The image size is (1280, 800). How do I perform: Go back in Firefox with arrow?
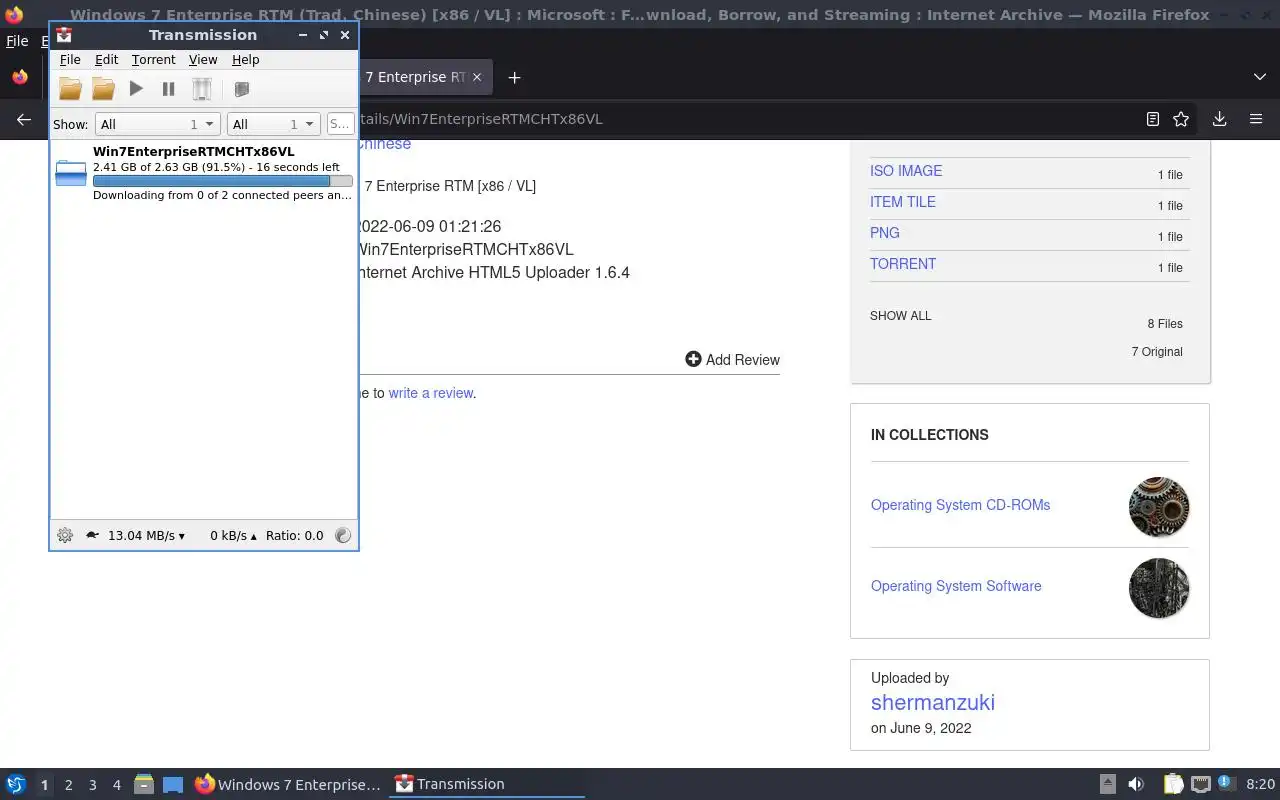point(24,119)
